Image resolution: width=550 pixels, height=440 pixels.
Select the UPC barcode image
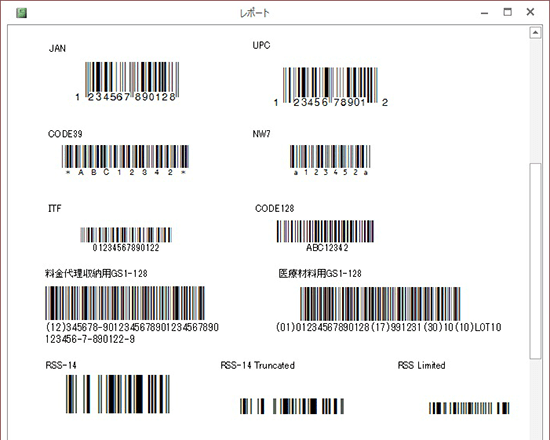click(331, 87)
